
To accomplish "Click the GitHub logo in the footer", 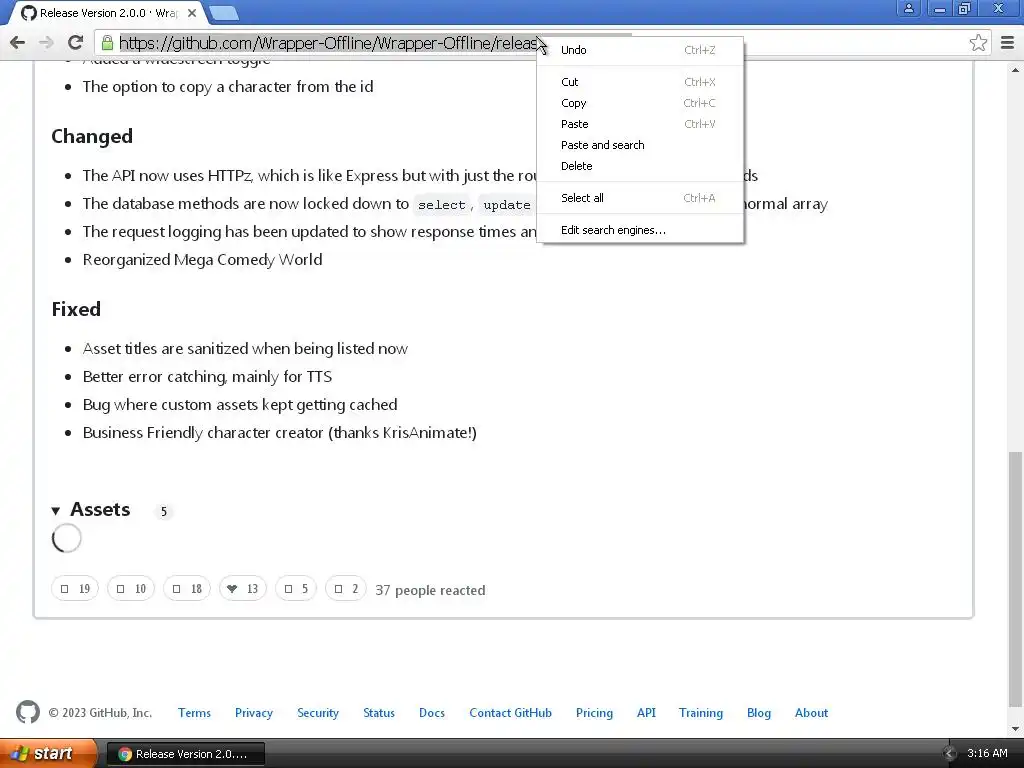I will coord(28,712).
